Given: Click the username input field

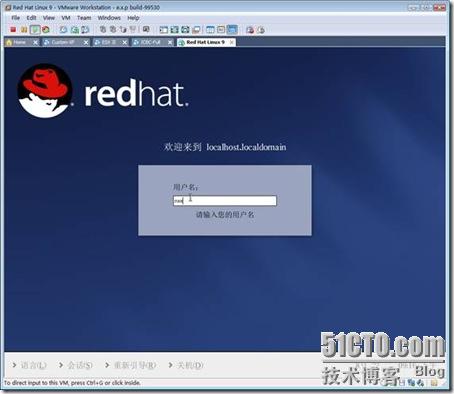Looking at the screenshot, I should [225, 201].
